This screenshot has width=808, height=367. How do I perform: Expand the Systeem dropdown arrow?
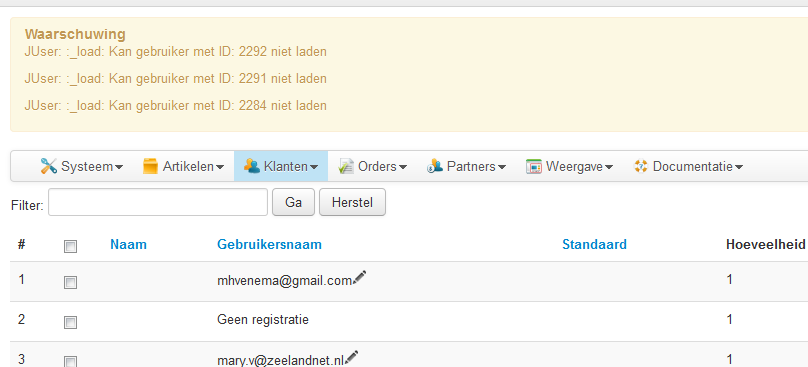tap(119, 167)
